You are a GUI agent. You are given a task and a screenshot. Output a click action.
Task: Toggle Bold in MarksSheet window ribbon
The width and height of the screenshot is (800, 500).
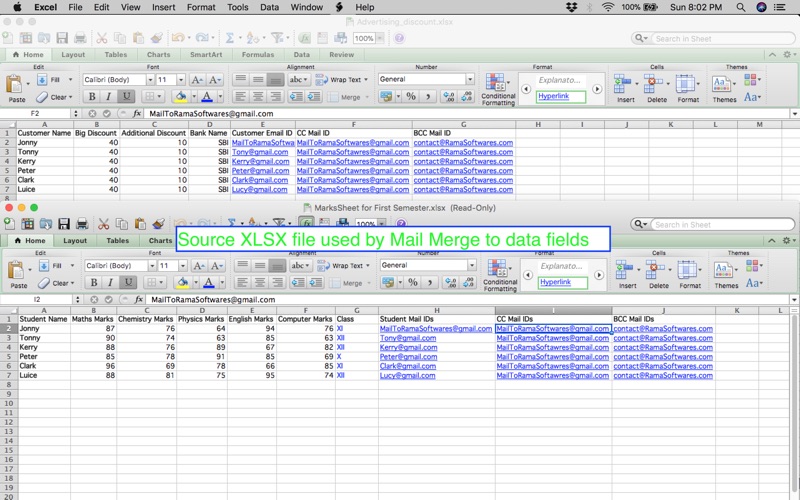tap(94, 282)
